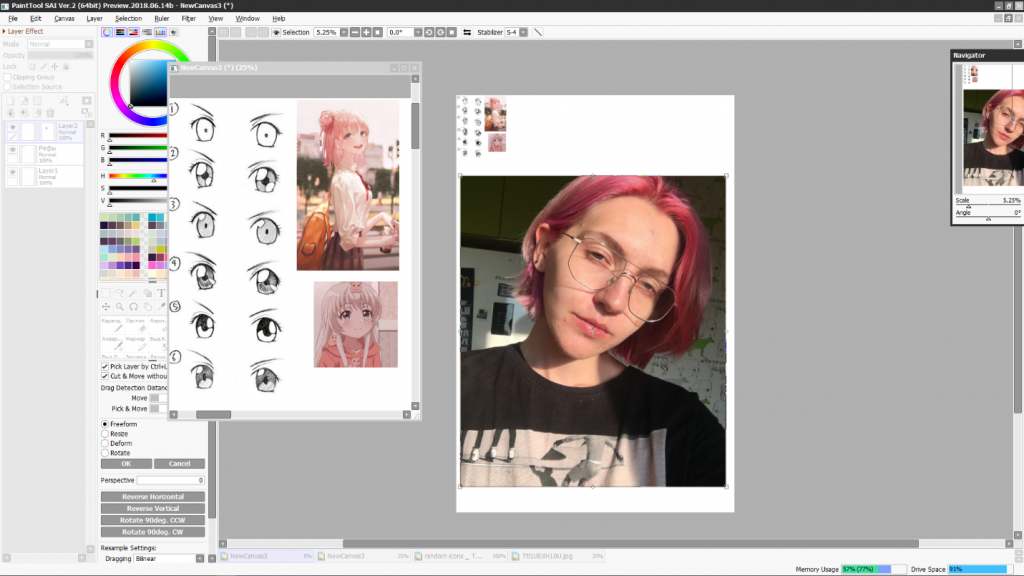Select the magic wand tool
This screenshot has width=1024, height=576.
click(133, 293)
